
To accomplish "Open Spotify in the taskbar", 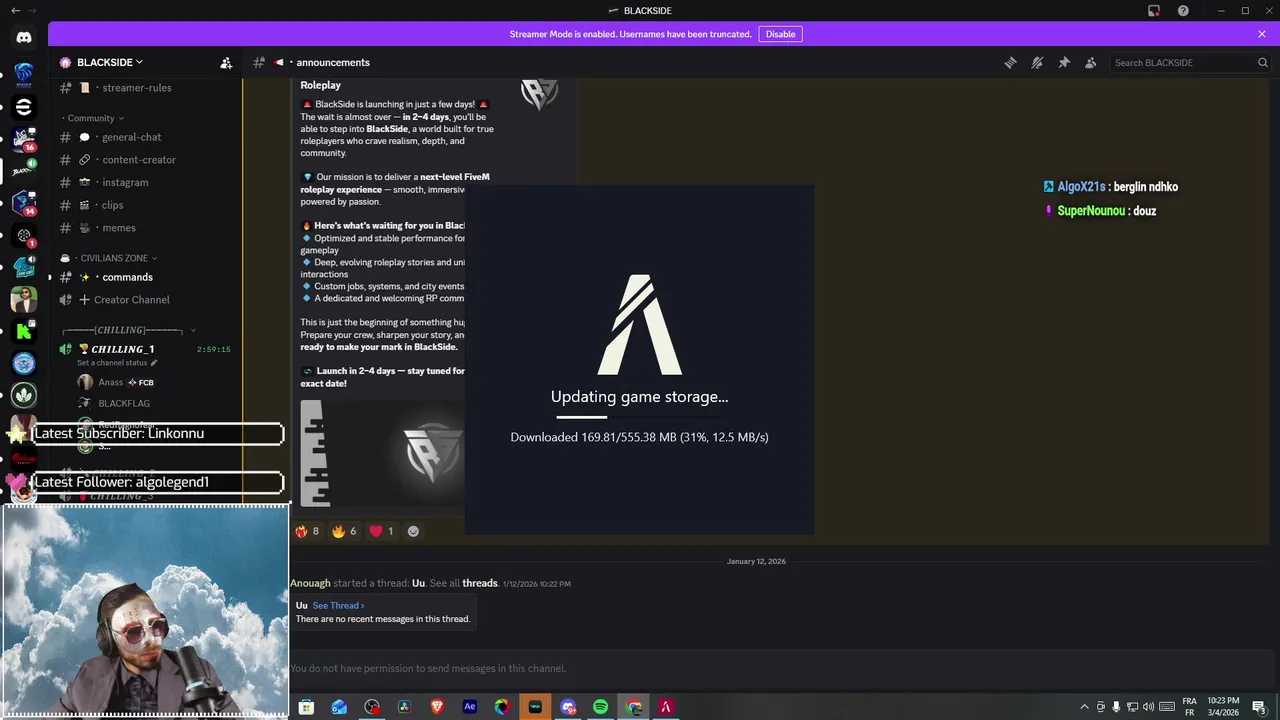I will 600,707.
